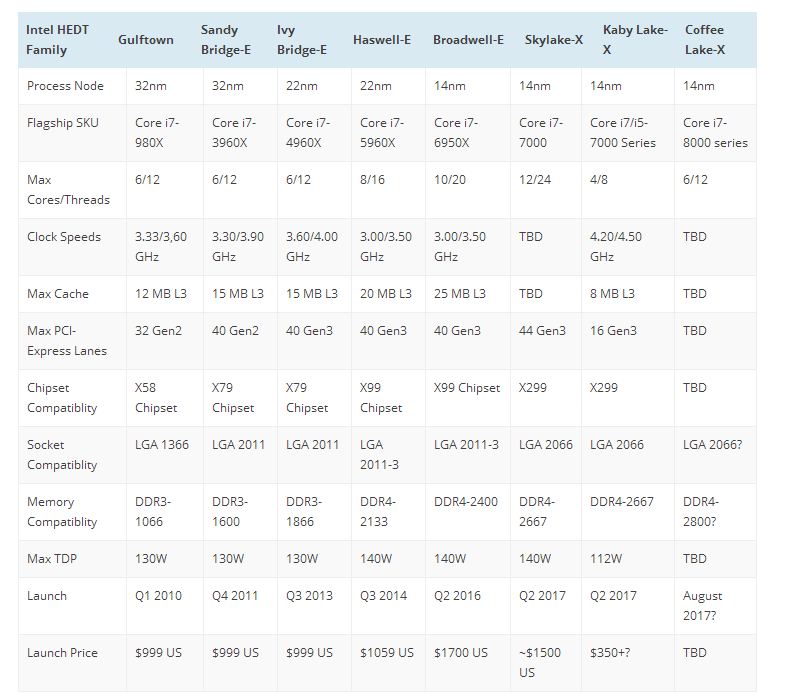793x699 pixels.
Task: Select the LGA 1366 socket cell
Action: coord(159,445)
